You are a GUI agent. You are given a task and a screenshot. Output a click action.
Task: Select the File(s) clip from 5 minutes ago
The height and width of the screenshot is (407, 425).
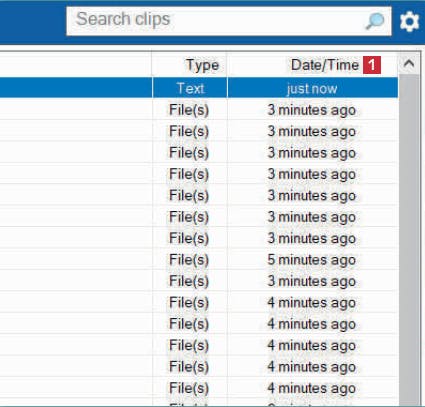point(199,259)
